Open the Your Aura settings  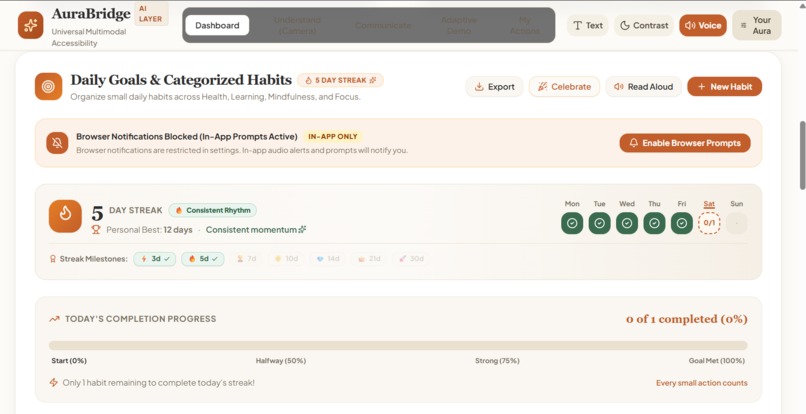coord(757,25)
